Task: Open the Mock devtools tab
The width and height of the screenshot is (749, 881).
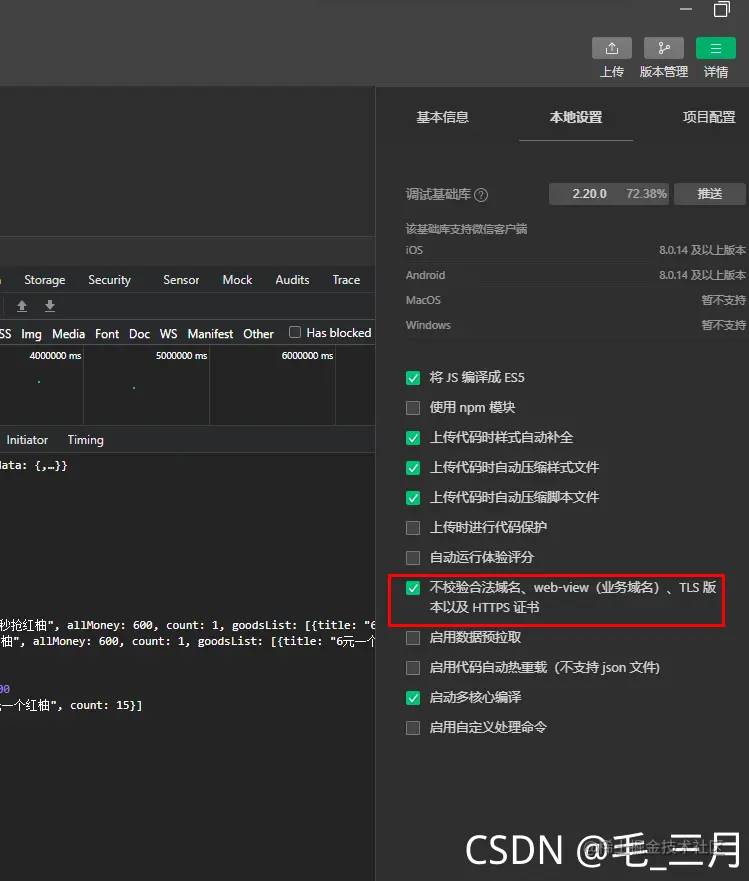Action: click(237, 280)
